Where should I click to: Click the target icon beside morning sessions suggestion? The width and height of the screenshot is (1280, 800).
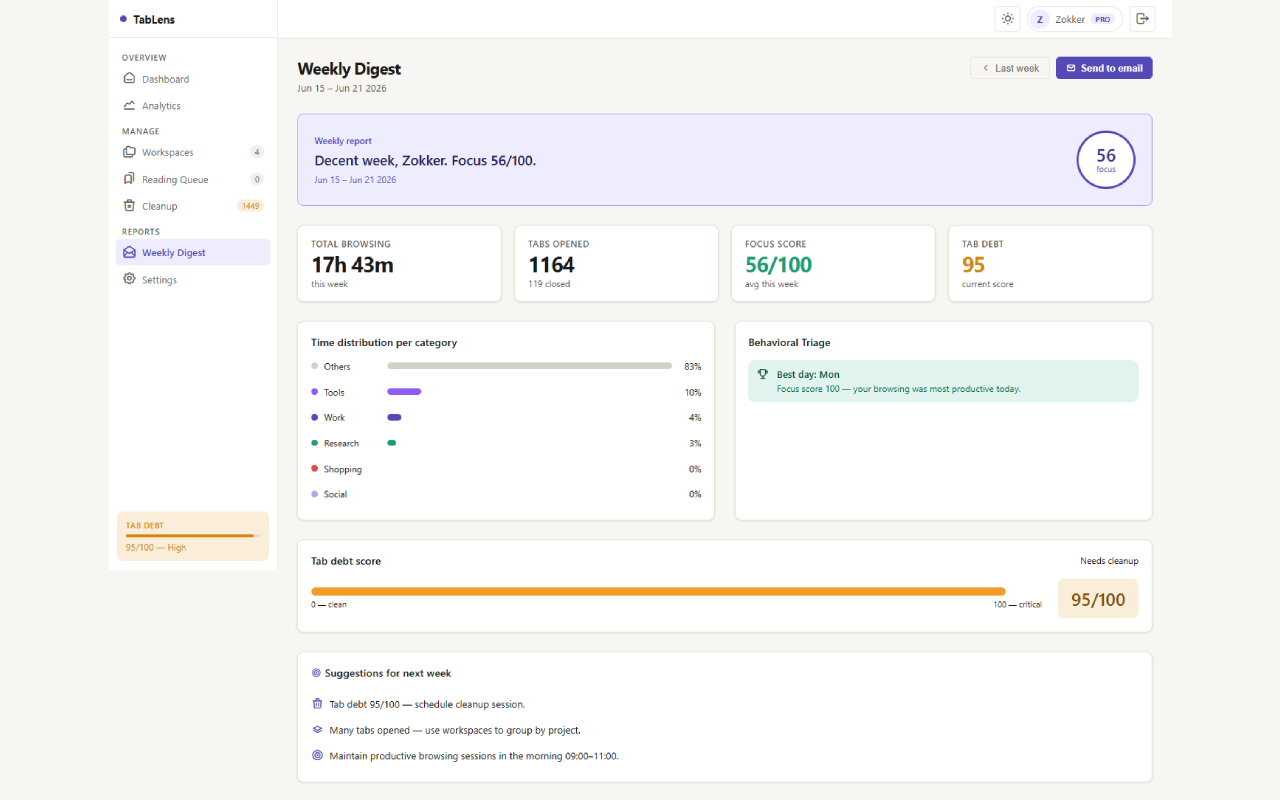coord(317,755)
